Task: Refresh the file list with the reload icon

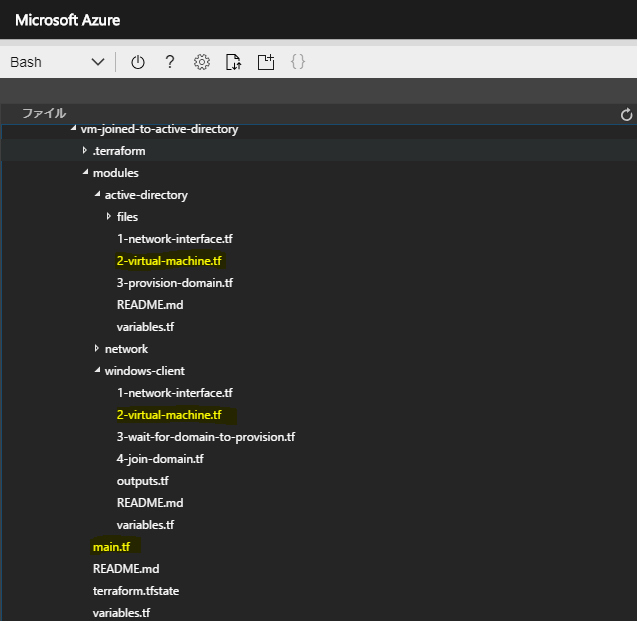Action: (626, 115)
